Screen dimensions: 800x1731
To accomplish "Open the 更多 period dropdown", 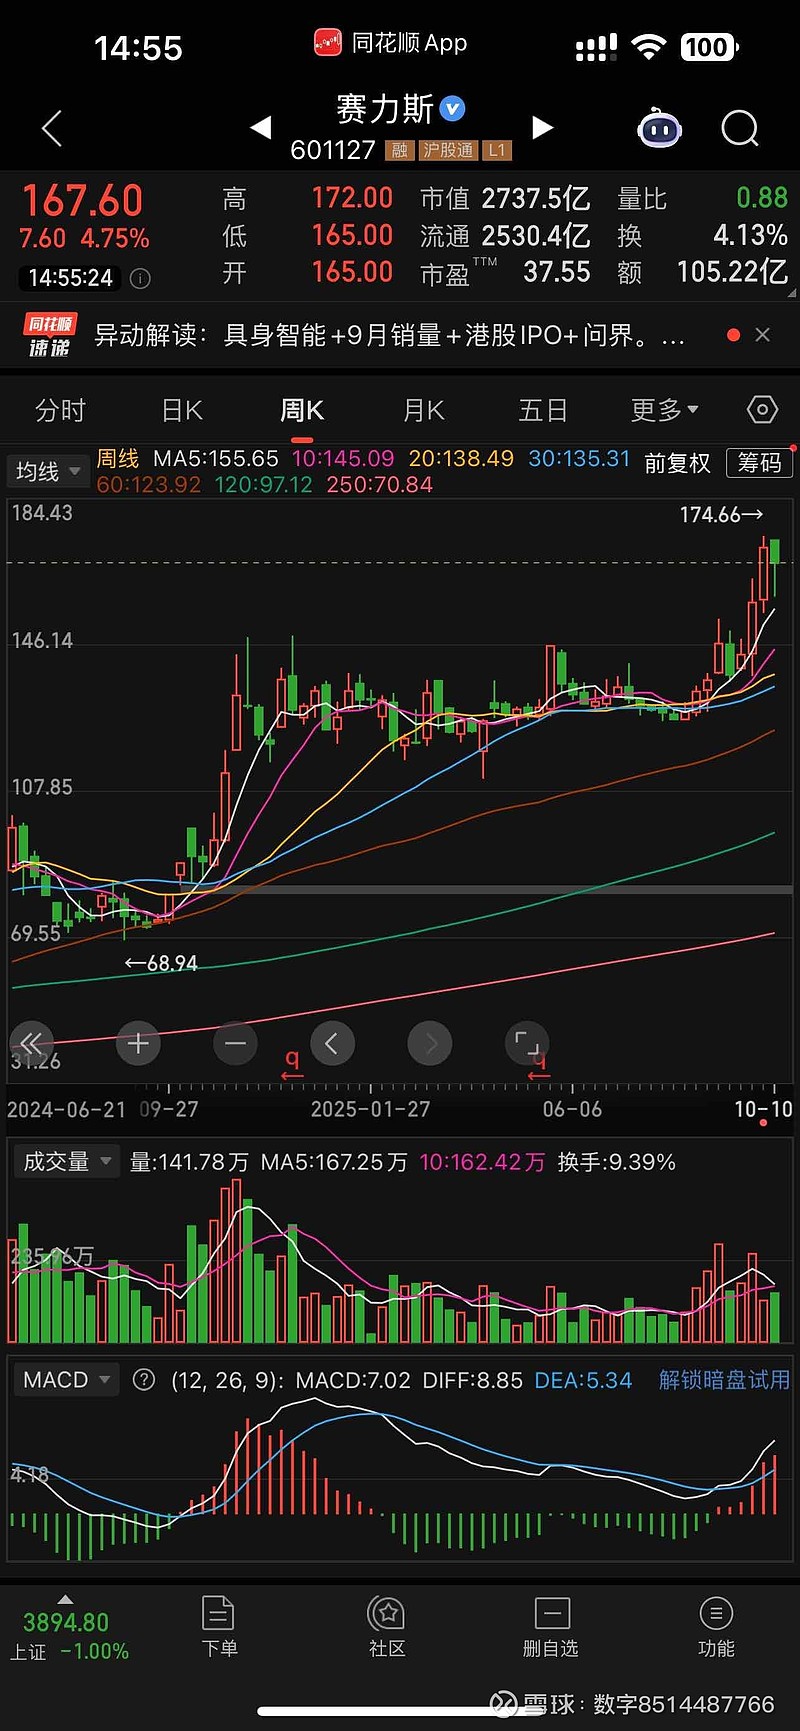I will pyautogui.click(x=665, y=410).
